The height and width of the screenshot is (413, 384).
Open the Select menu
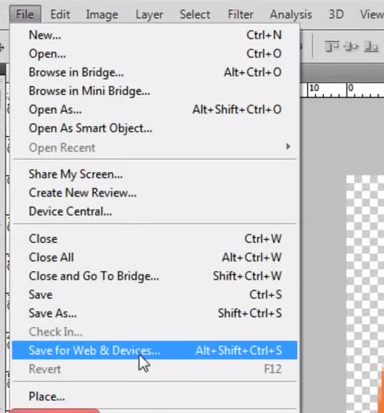point(195,14)
